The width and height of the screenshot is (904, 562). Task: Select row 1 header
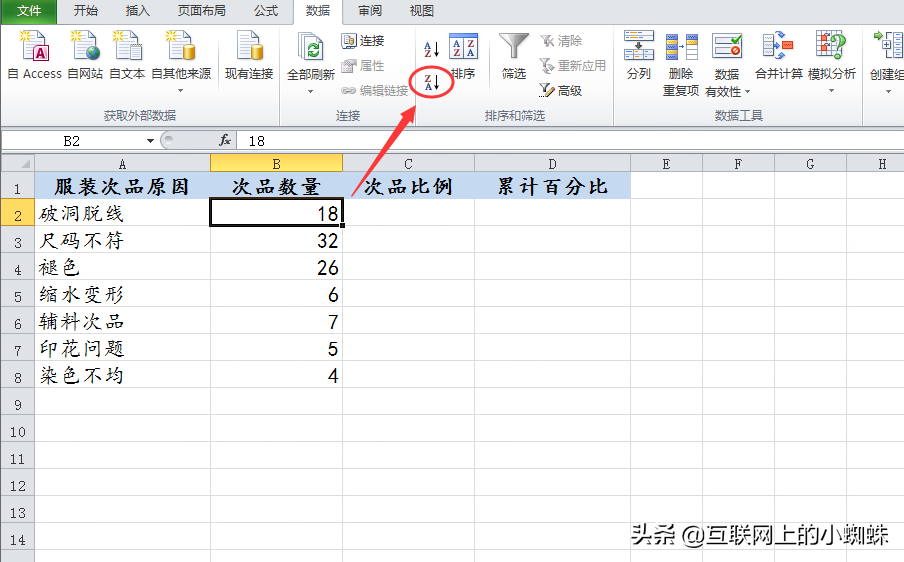pos(18,186)
